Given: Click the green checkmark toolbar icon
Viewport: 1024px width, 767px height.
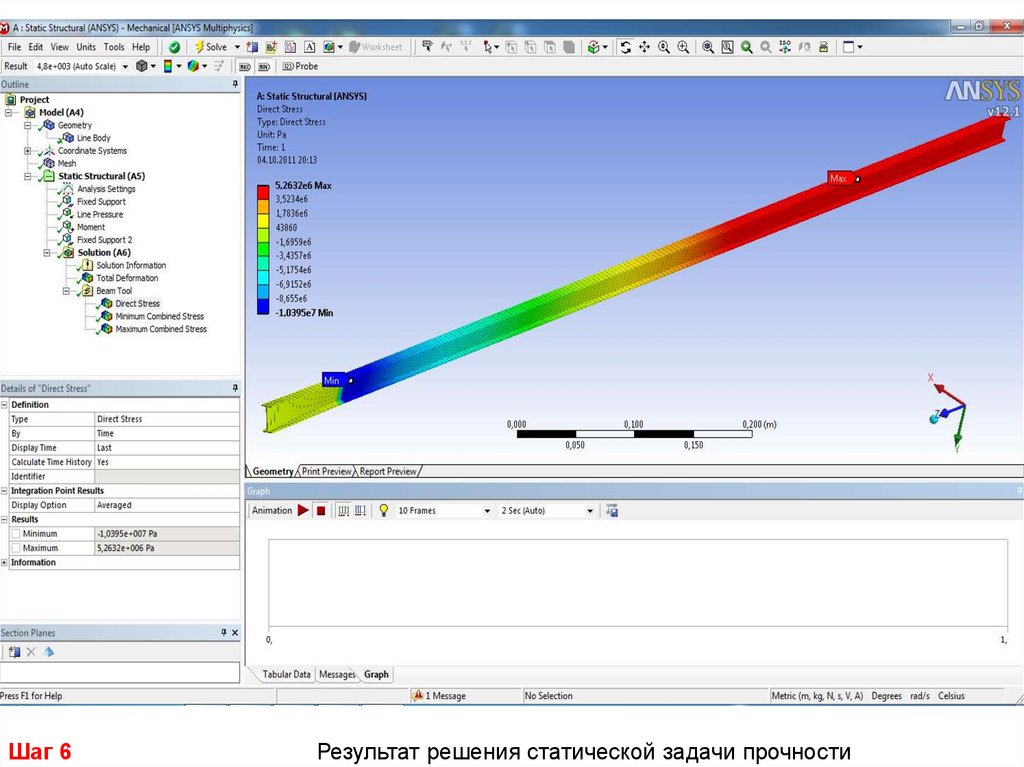Looking at the screenshot, I should [x=174, y=47].
